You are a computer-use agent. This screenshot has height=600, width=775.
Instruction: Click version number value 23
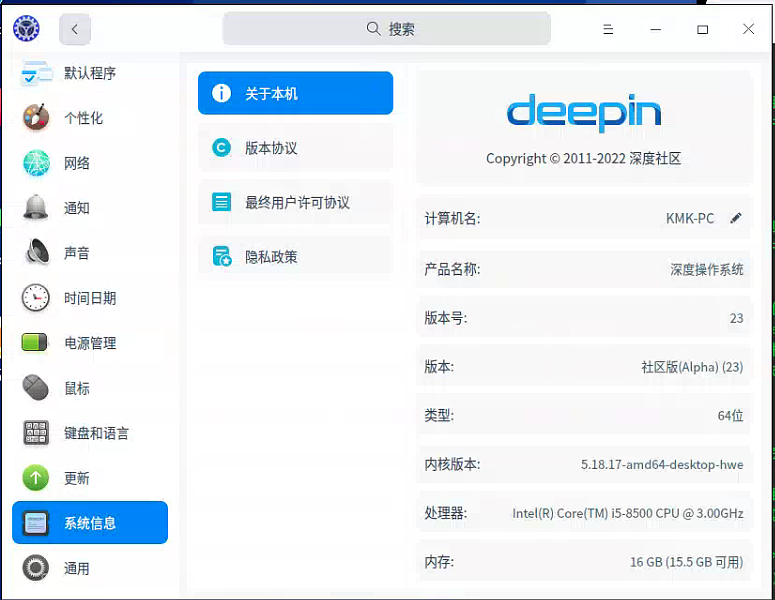(x=736, y=318)
